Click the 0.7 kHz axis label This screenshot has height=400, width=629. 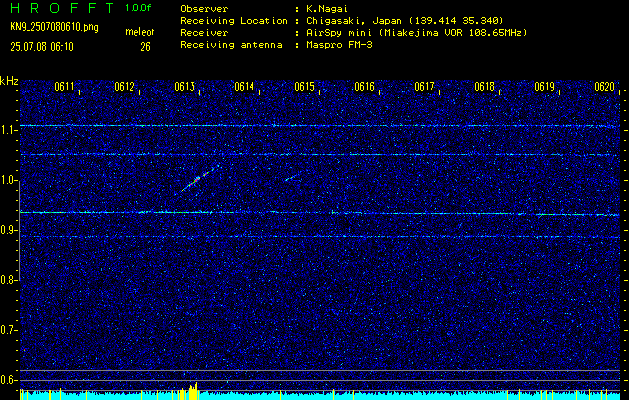pos(9,330)
